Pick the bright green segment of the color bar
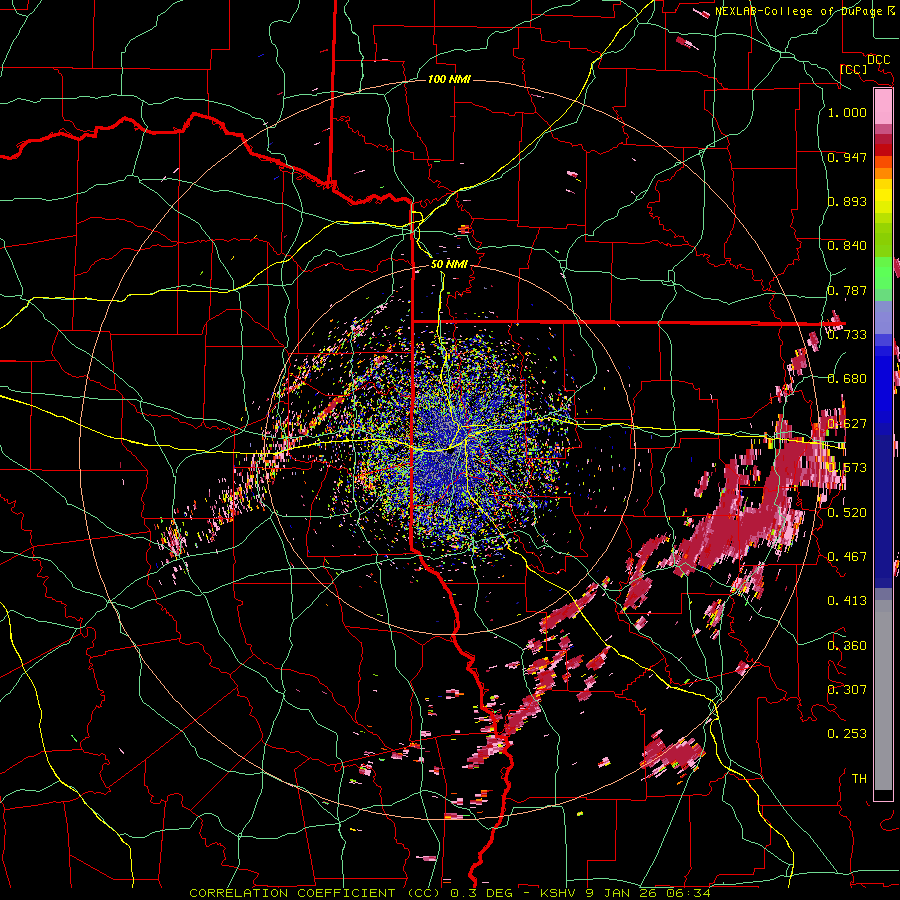The width and height of the screenshot is (900, 900). (x=883, y=273)
